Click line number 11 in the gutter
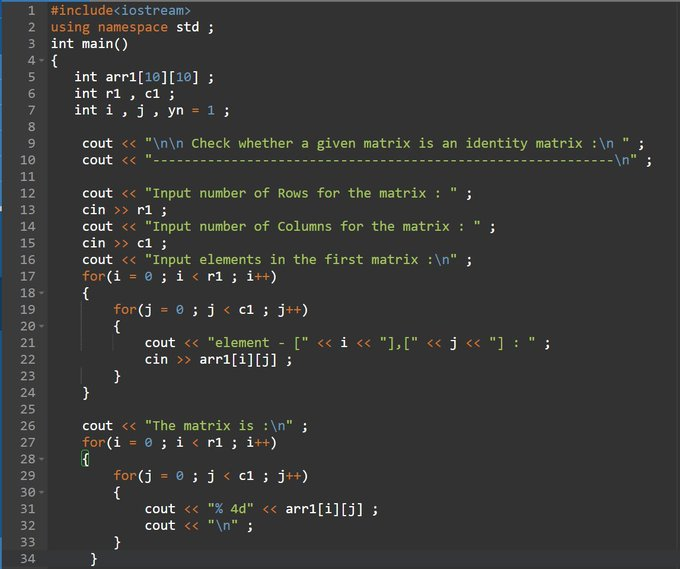 click(28, 177)
